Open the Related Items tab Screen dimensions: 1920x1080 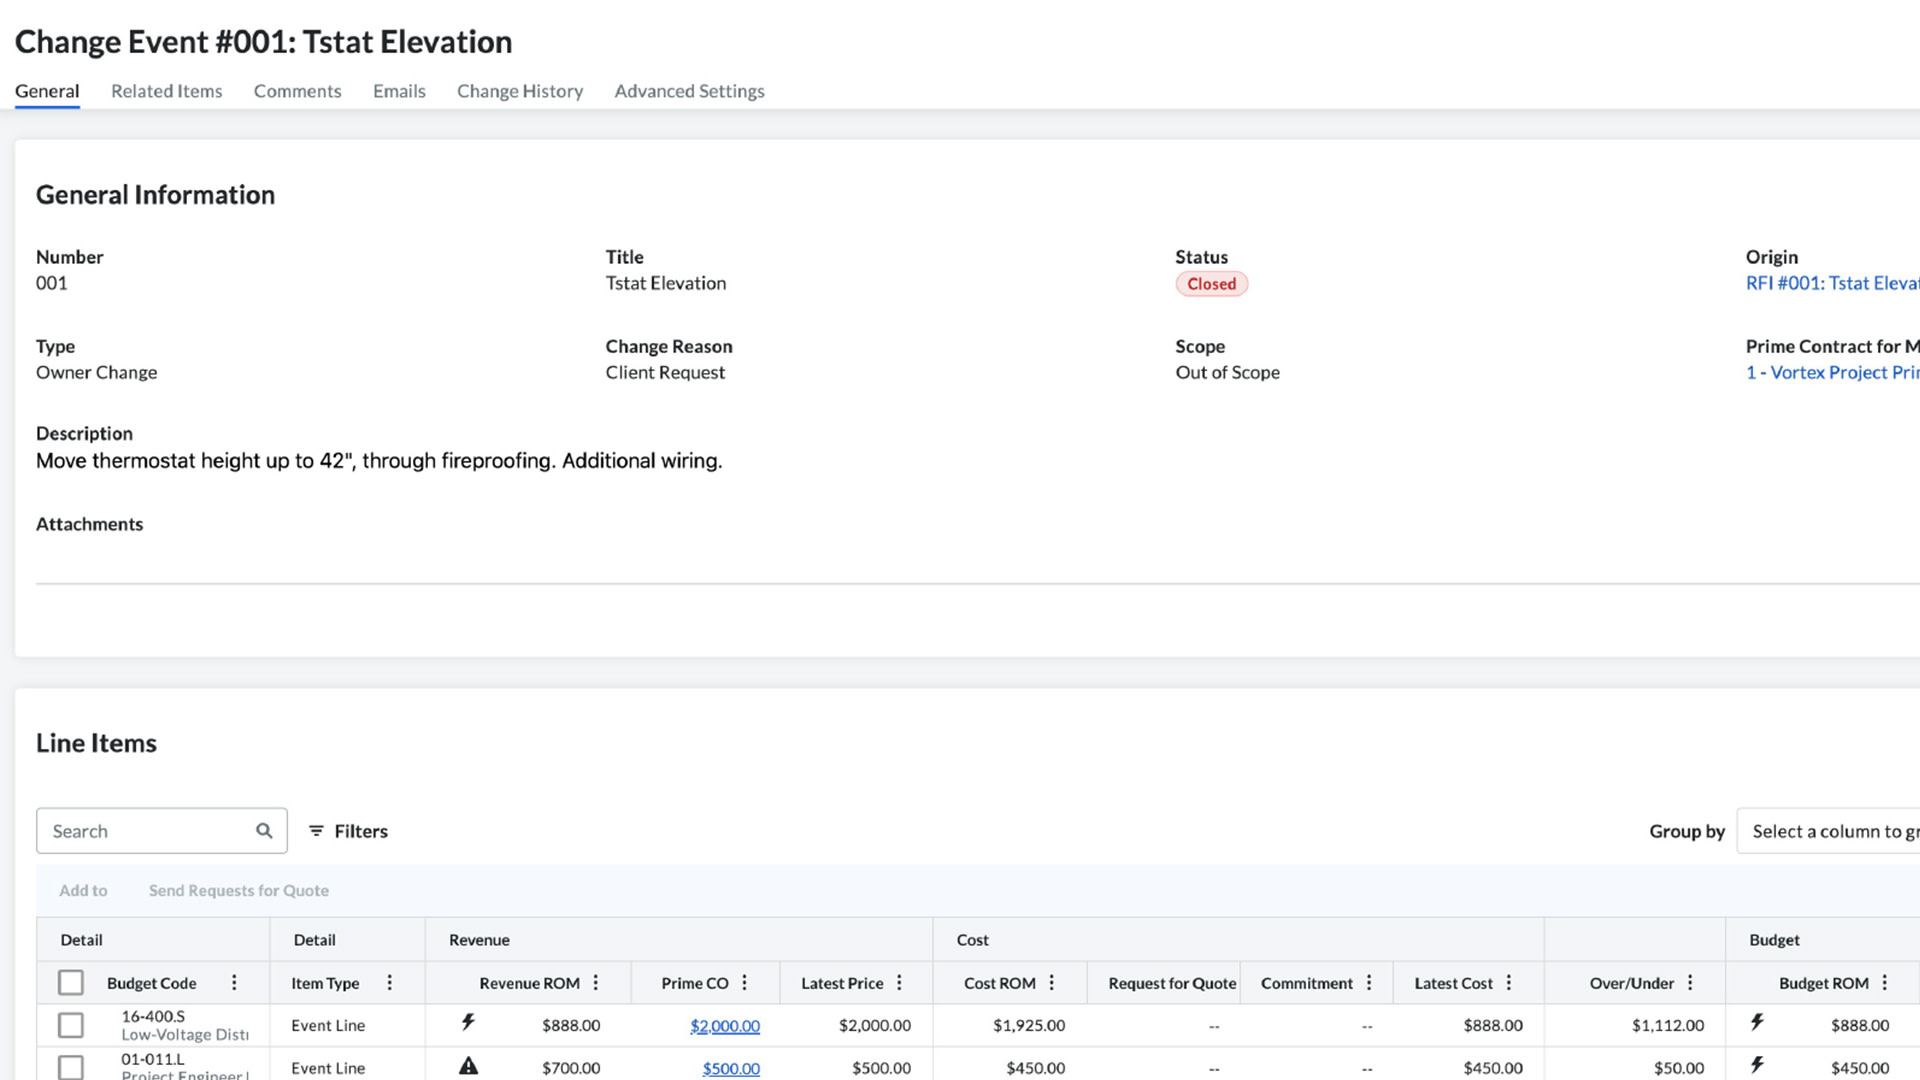166,90
